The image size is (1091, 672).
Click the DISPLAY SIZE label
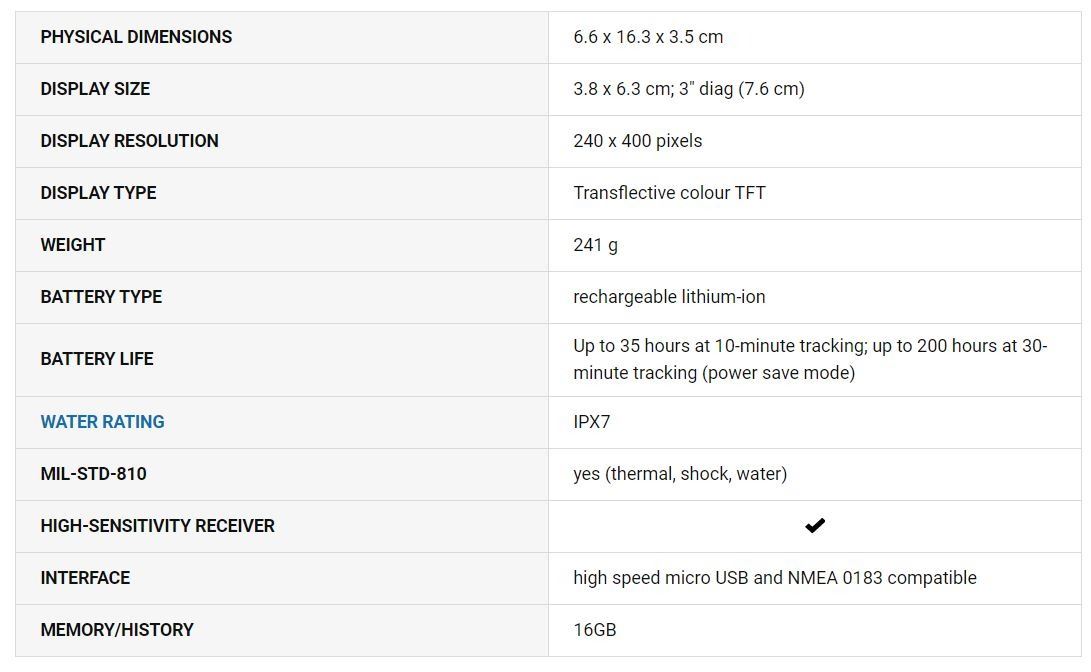click(95, 89)
